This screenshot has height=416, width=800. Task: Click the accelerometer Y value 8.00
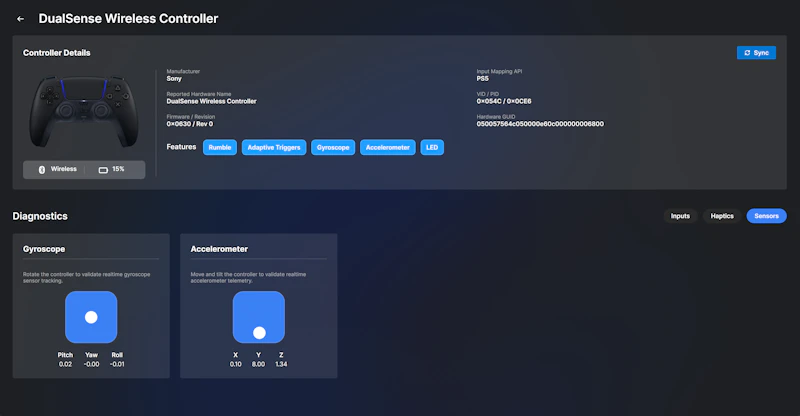(258, 364)
